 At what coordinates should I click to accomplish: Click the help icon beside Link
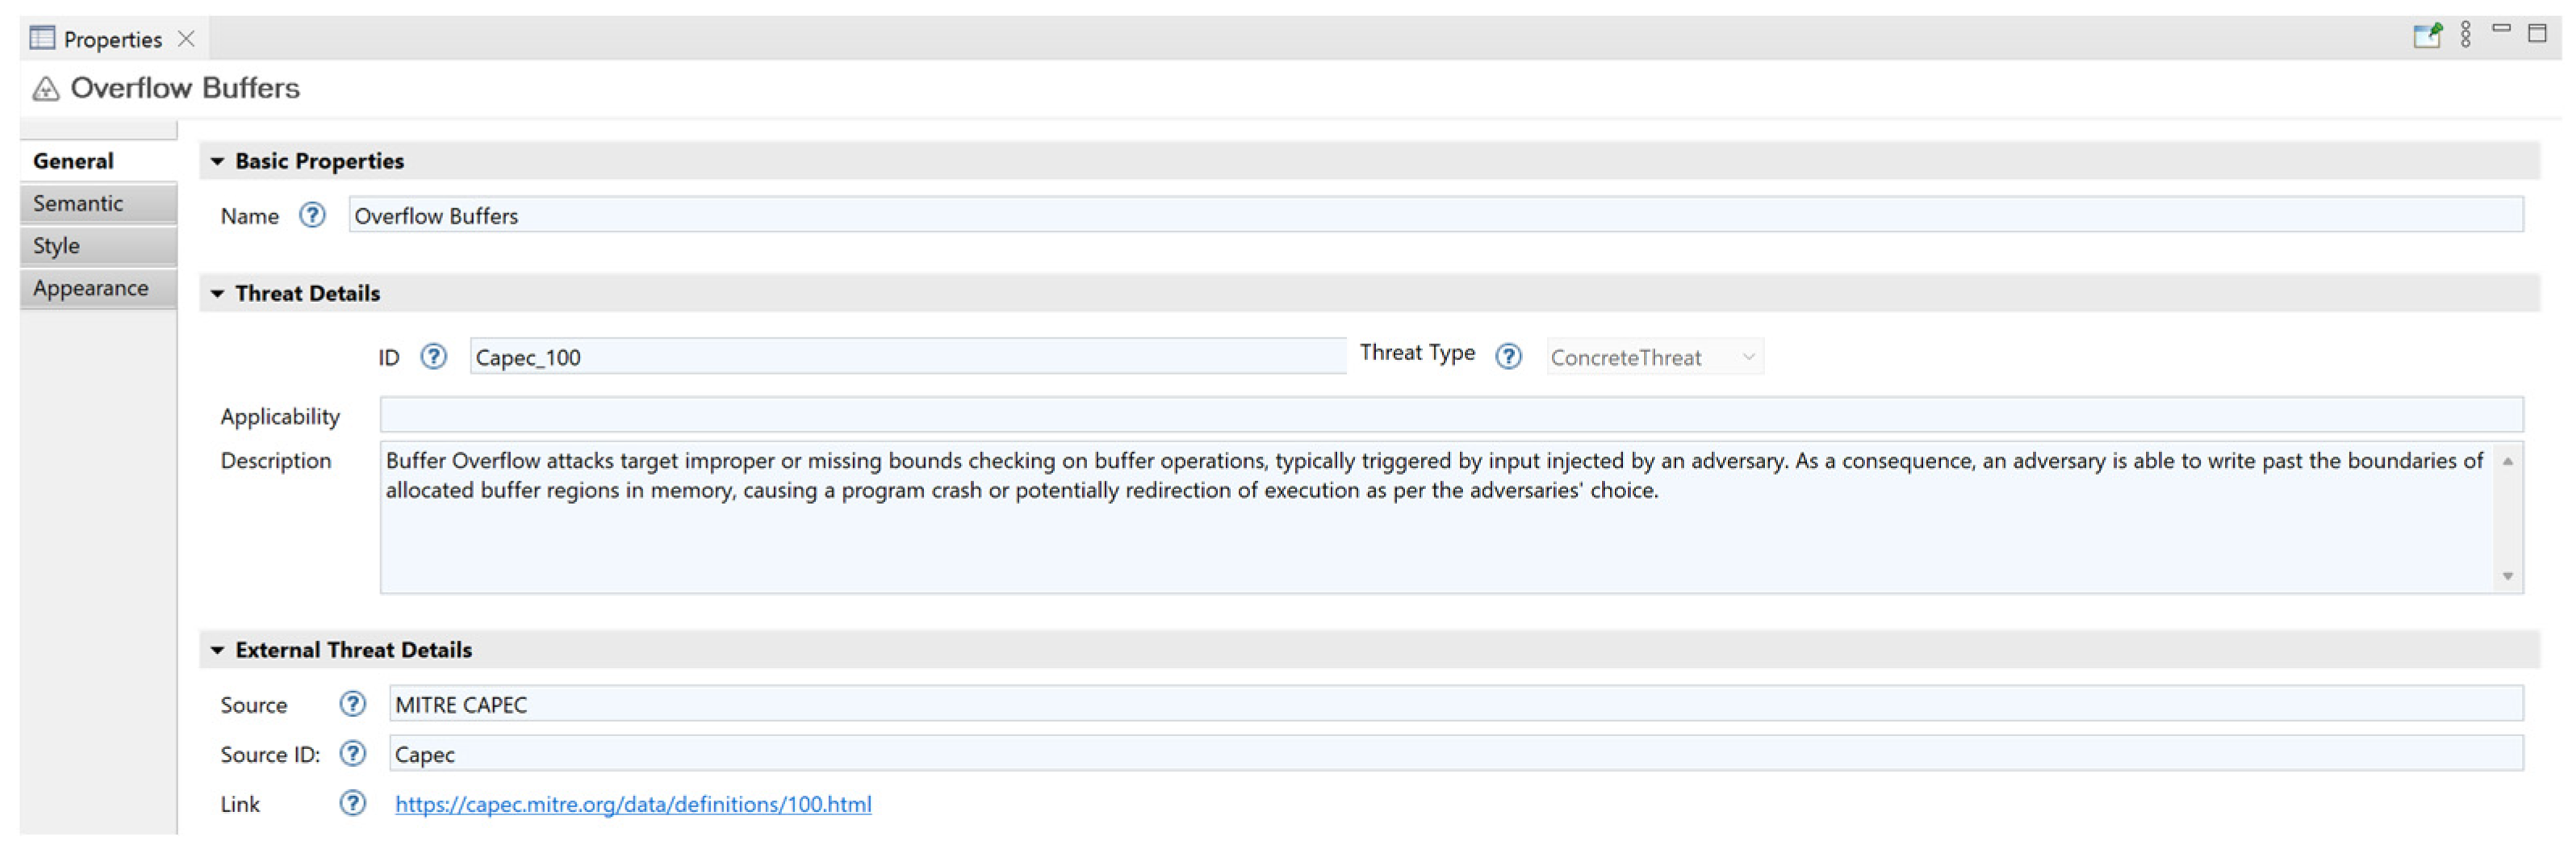(352, 803)
